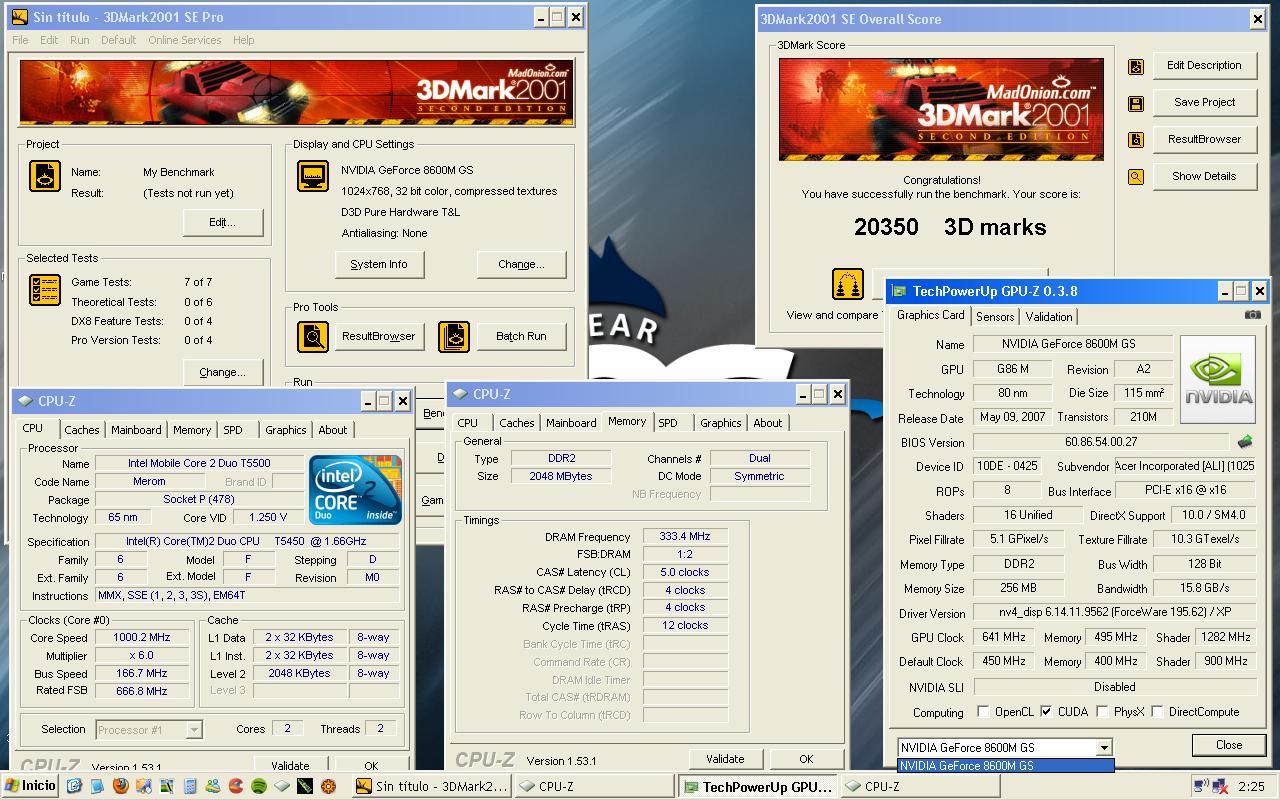Click the CPU-Z Specification field
1280x800 pixels.
[x=249, y=541]
